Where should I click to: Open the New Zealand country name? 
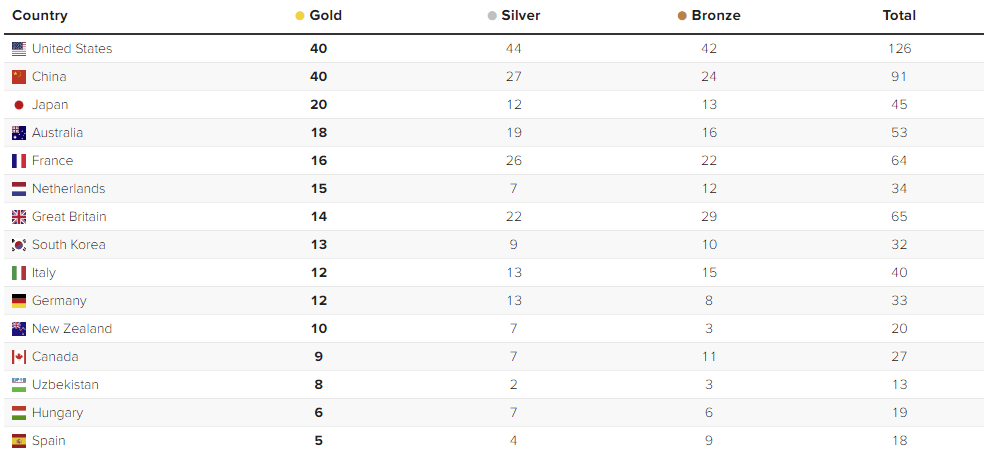click(x=72, y=328)
